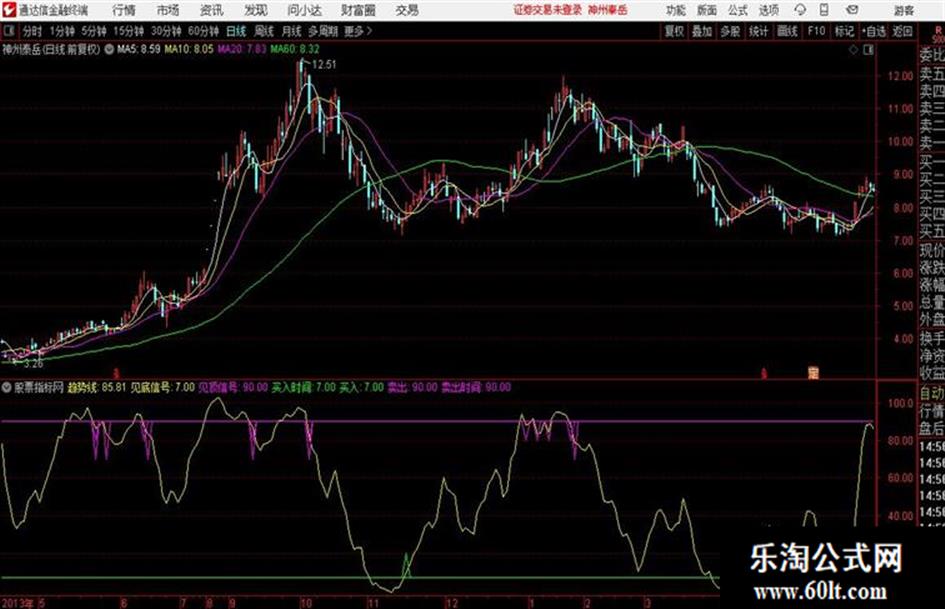Expand the 更多 periods list
Screen dimensions: 945x609
(358, 31)
